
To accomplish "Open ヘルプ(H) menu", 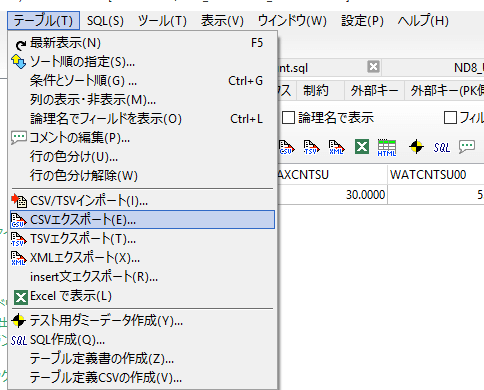I will 423,21.
